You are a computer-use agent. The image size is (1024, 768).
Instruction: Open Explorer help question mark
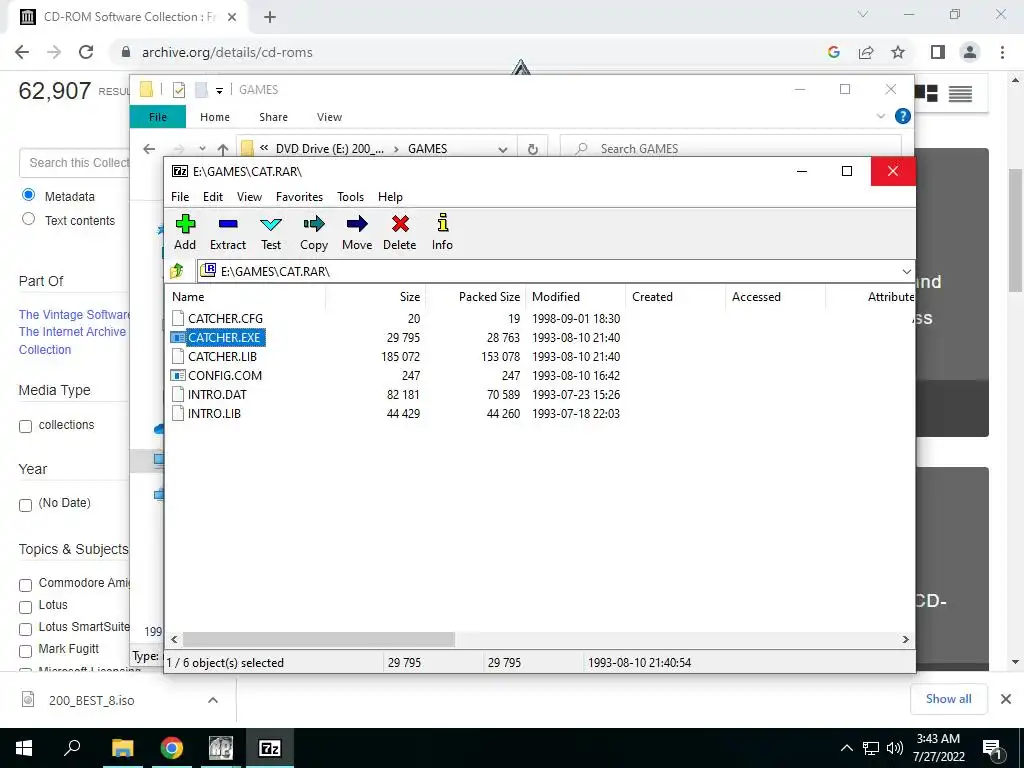(903, 116)
